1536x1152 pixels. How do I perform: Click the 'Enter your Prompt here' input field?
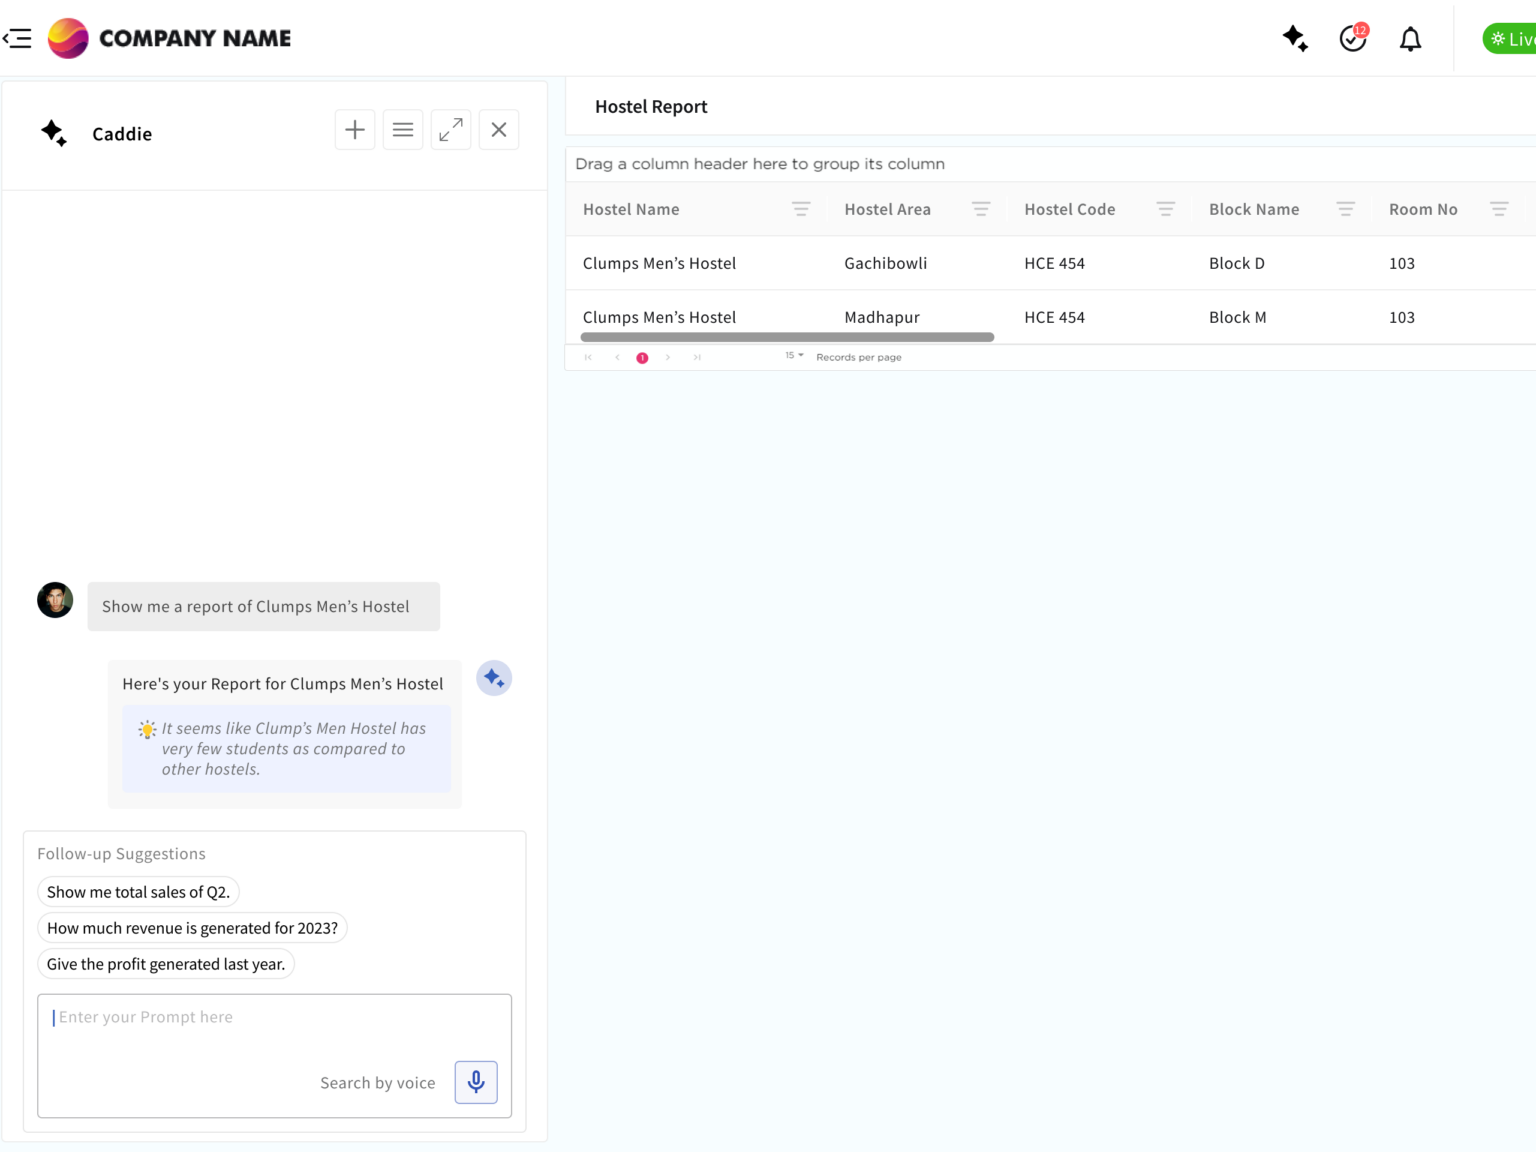pyautogui.click(x=200, y=1017)
